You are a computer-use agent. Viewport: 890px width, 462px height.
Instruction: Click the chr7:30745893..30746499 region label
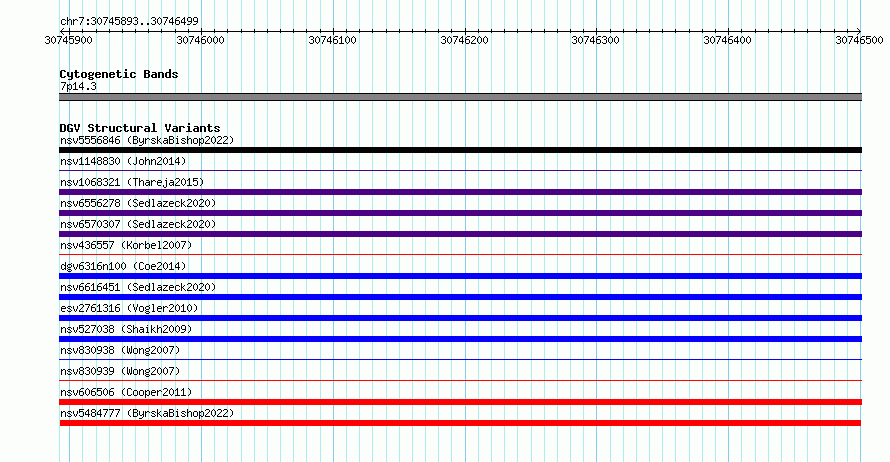[129, 21]
